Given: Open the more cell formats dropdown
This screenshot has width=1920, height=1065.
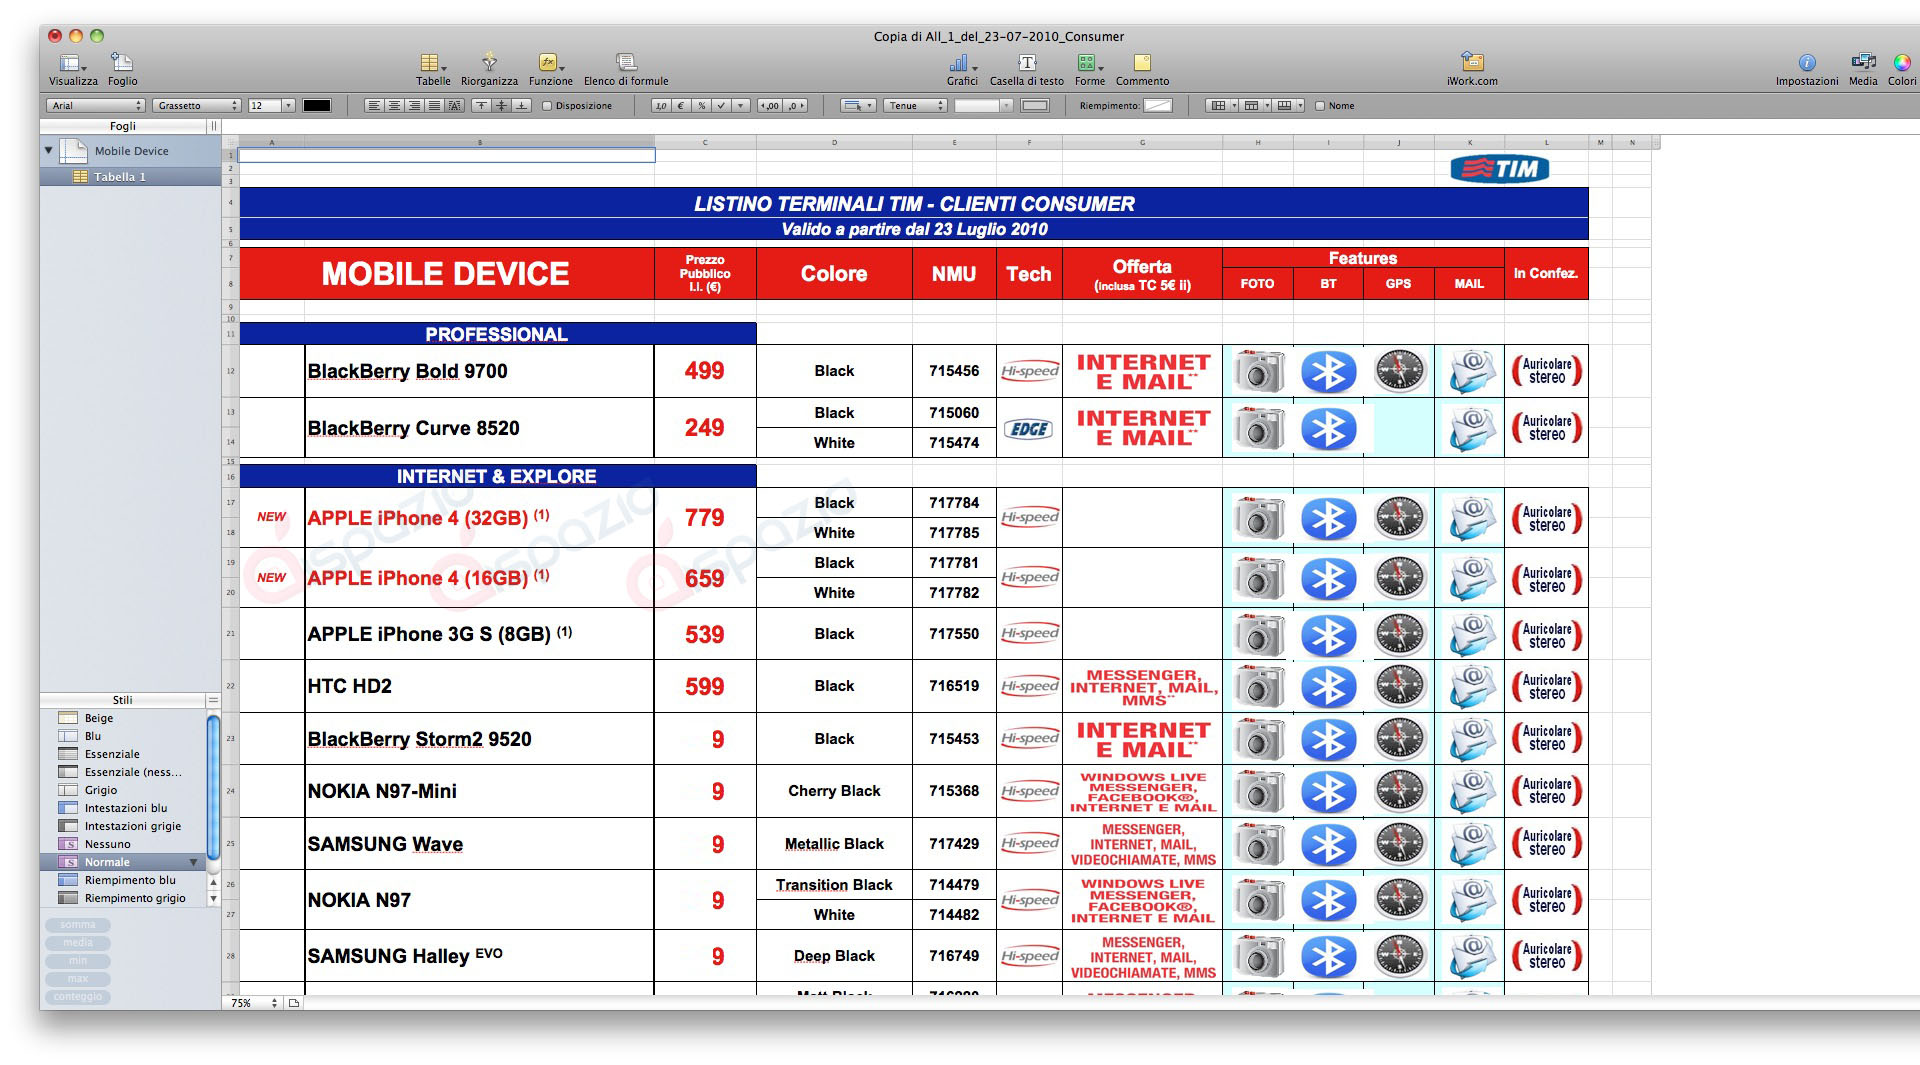Looking at the screenshot, I should (x=741, y=105).
